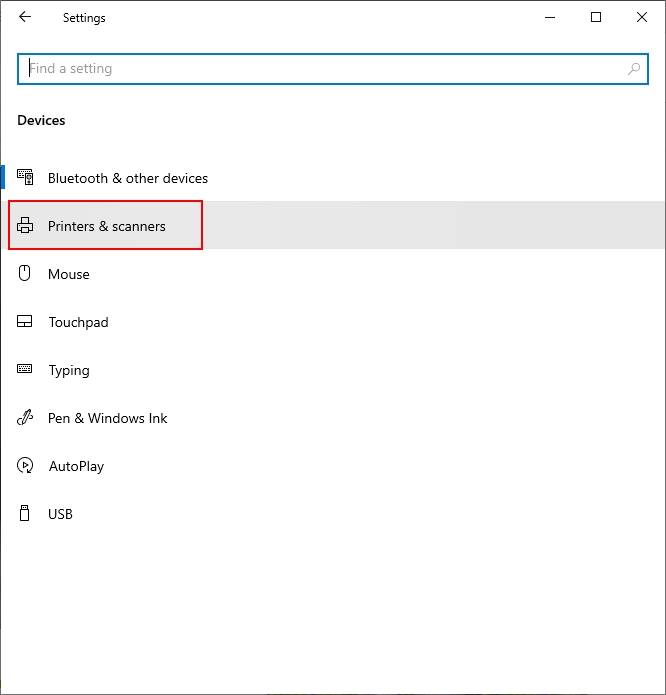Image resolution: width=666 pixels, height=695 pixels.
Task: Open Bluetooth & other devices settings
Action: click(128, 178)
